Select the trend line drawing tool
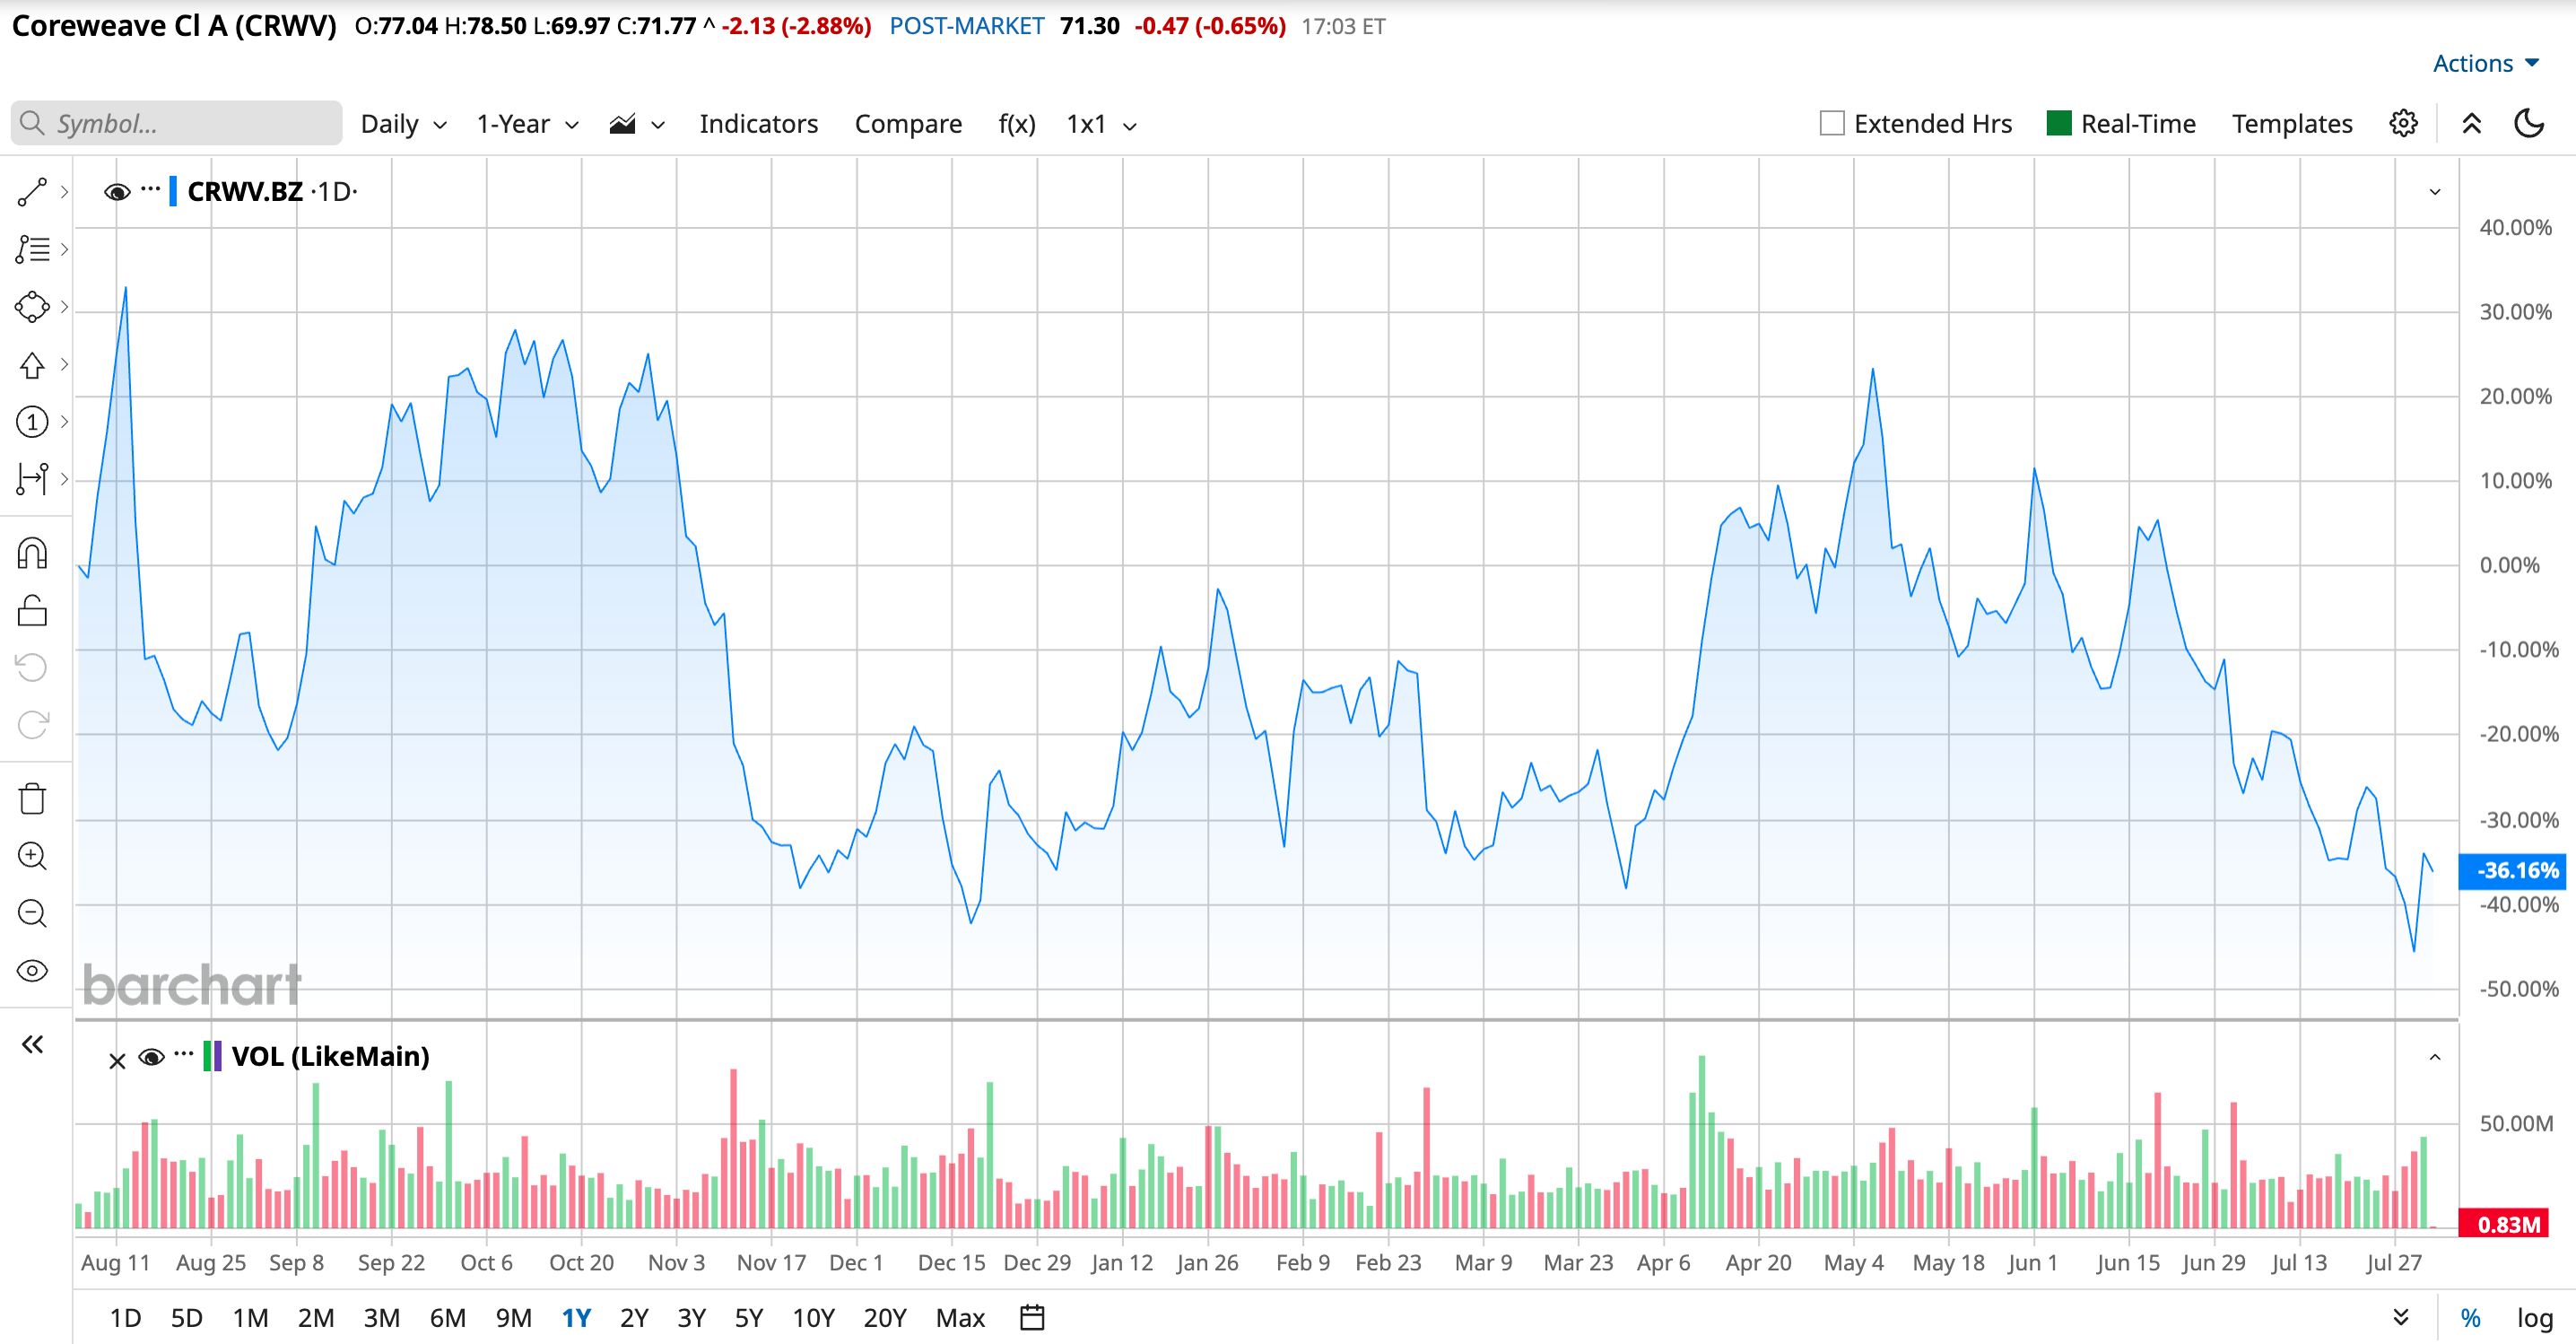The image size is (2576, 1344). click(x=32, y=192)
